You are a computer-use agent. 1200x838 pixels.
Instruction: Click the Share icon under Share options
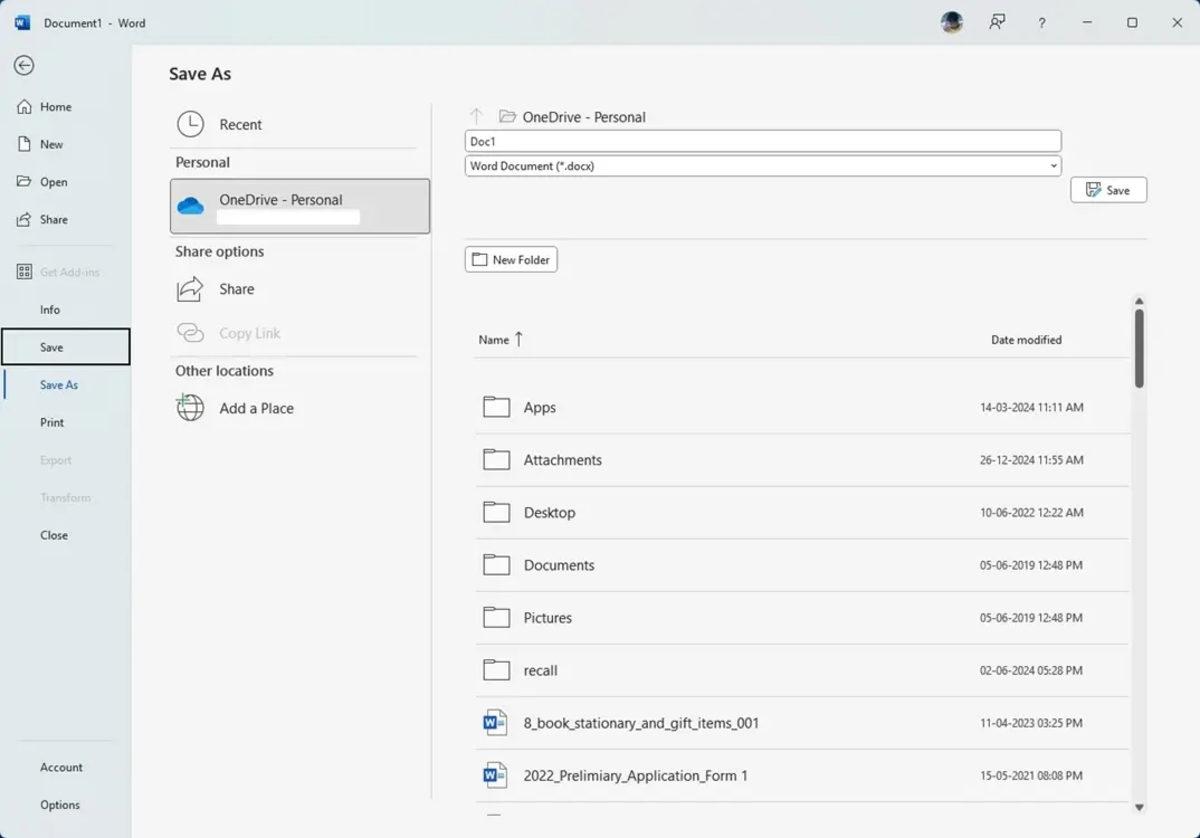click(x=190, y=288)
